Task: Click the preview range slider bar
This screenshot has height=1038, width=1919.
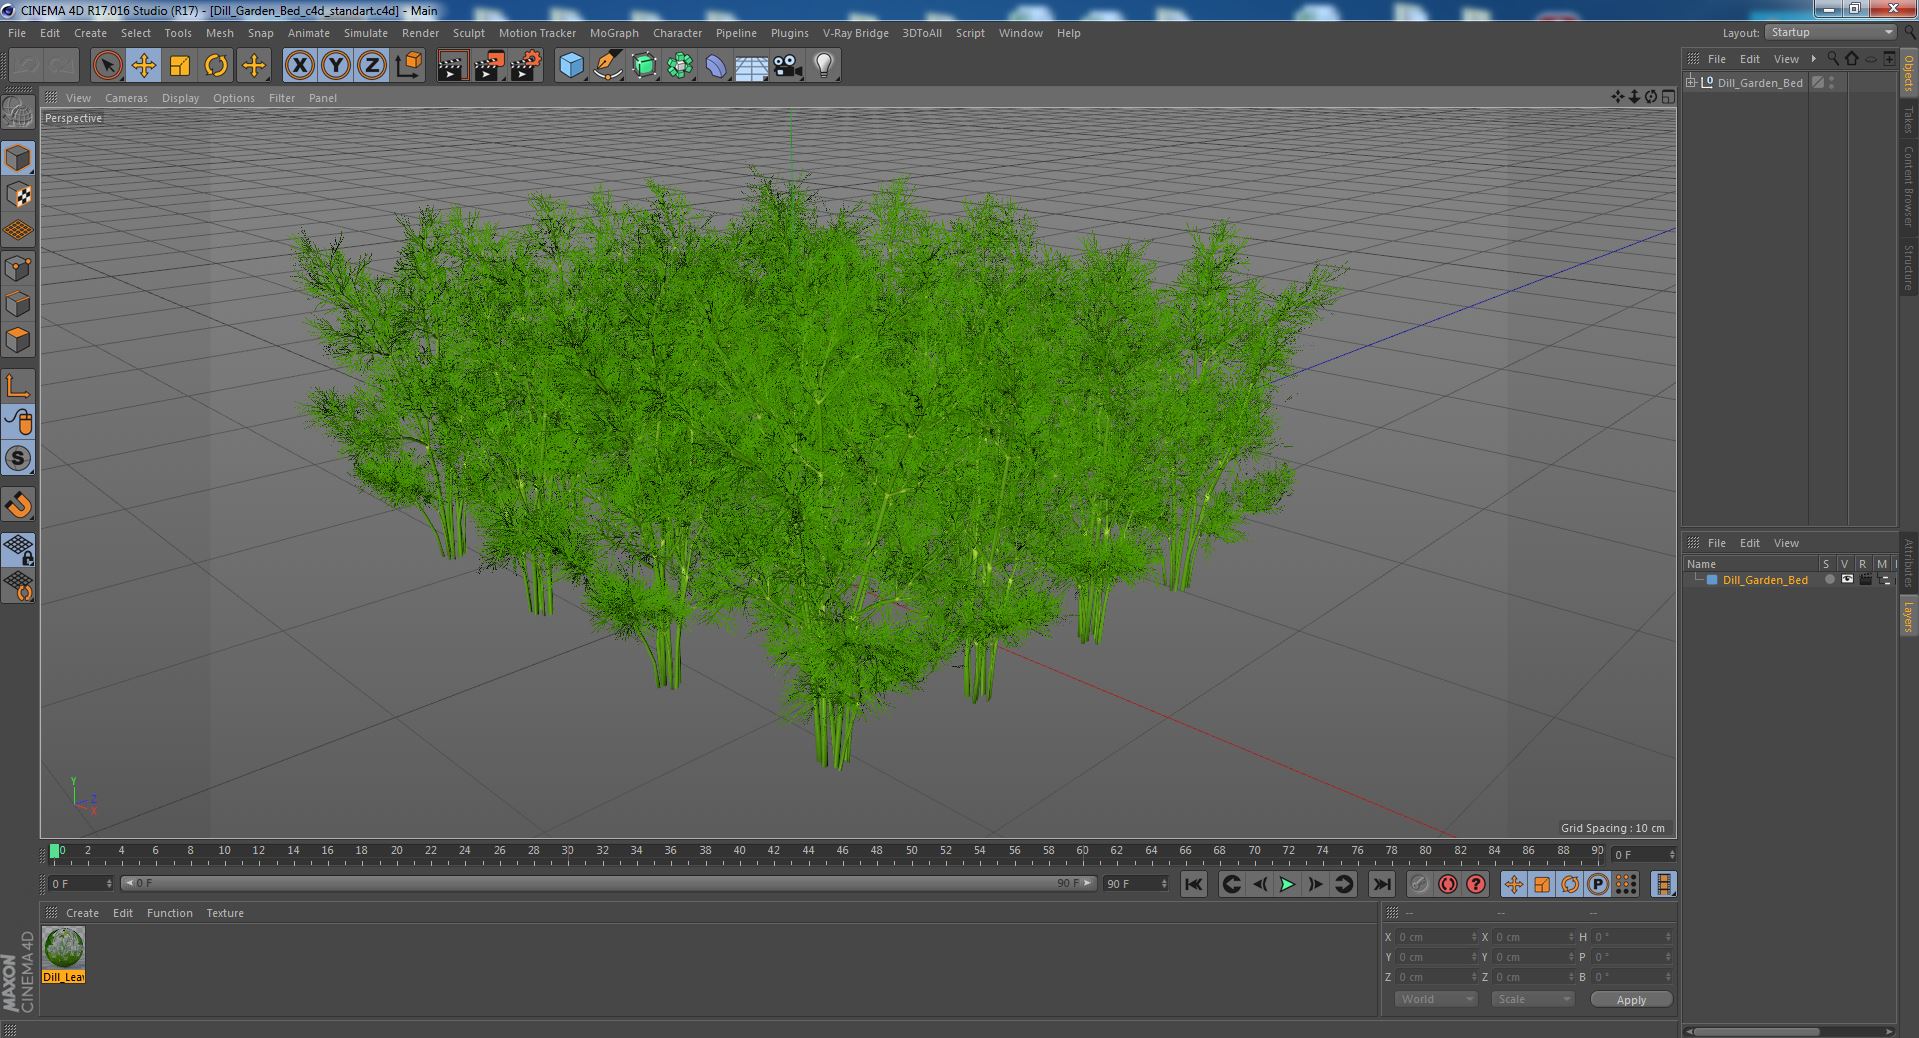Action: point(609,884)
